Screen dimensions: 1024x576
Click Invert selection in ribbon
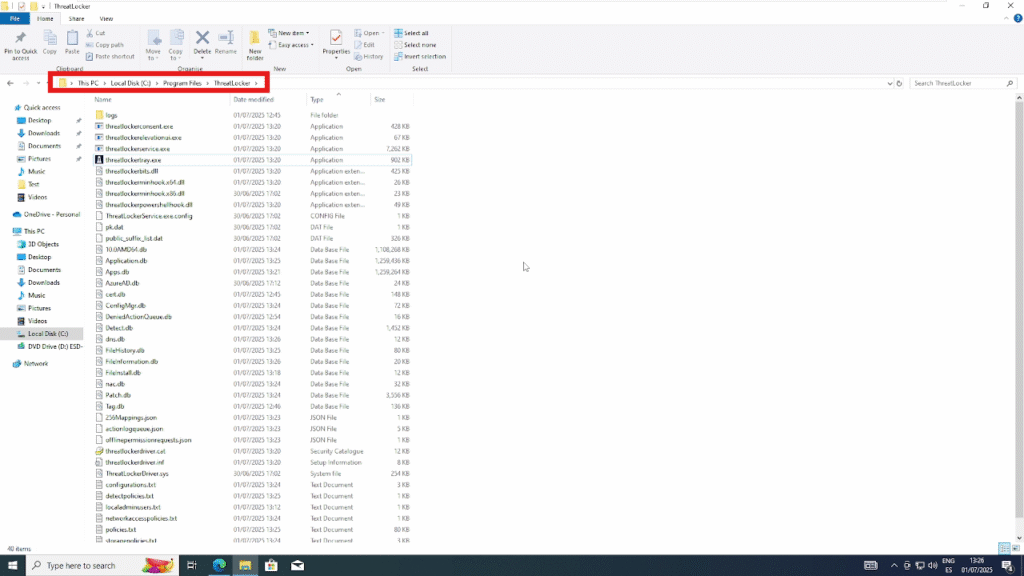pyautogui.click(x=420, y=56)
